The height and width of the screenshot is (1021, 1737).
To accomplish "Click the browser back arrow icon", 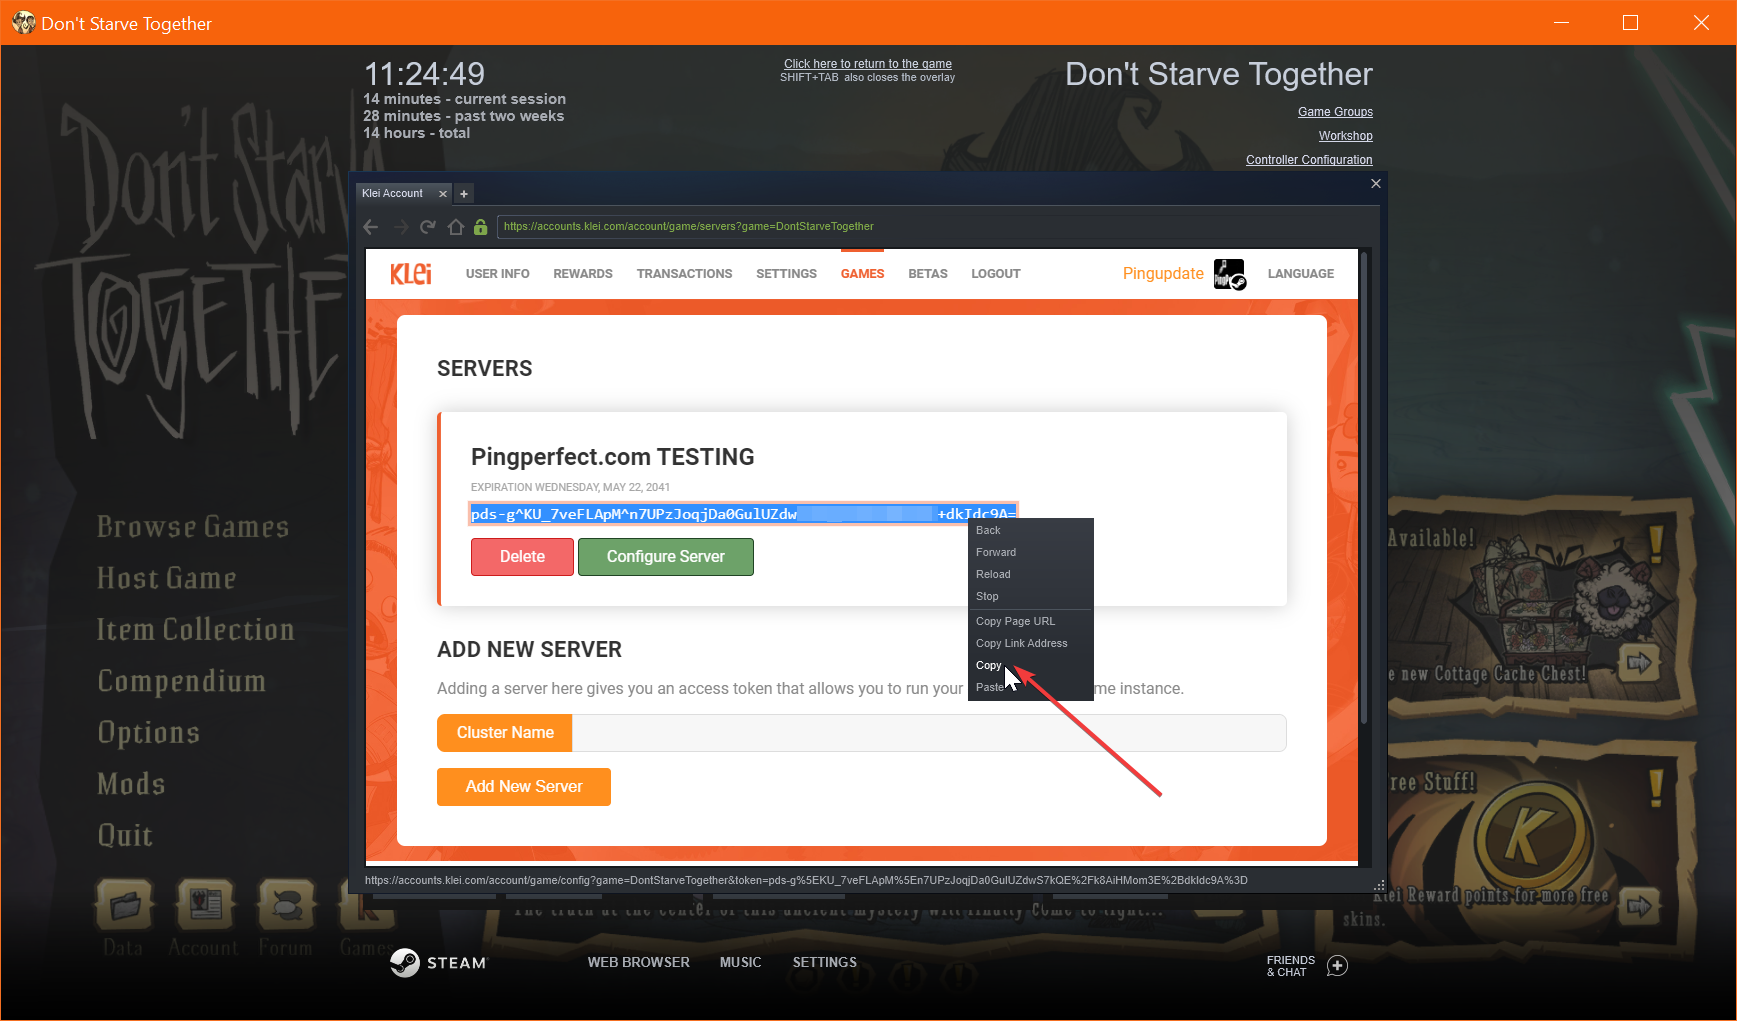I will point(371,227).
